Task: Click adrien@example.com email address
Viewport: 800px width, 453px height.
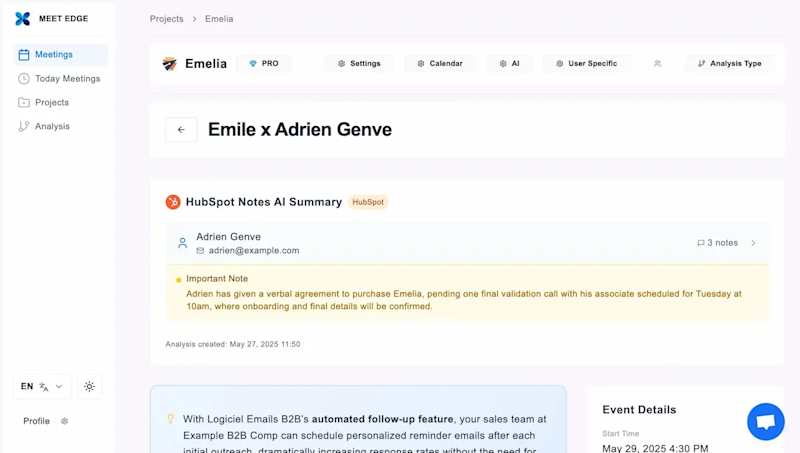Action: 254,250
